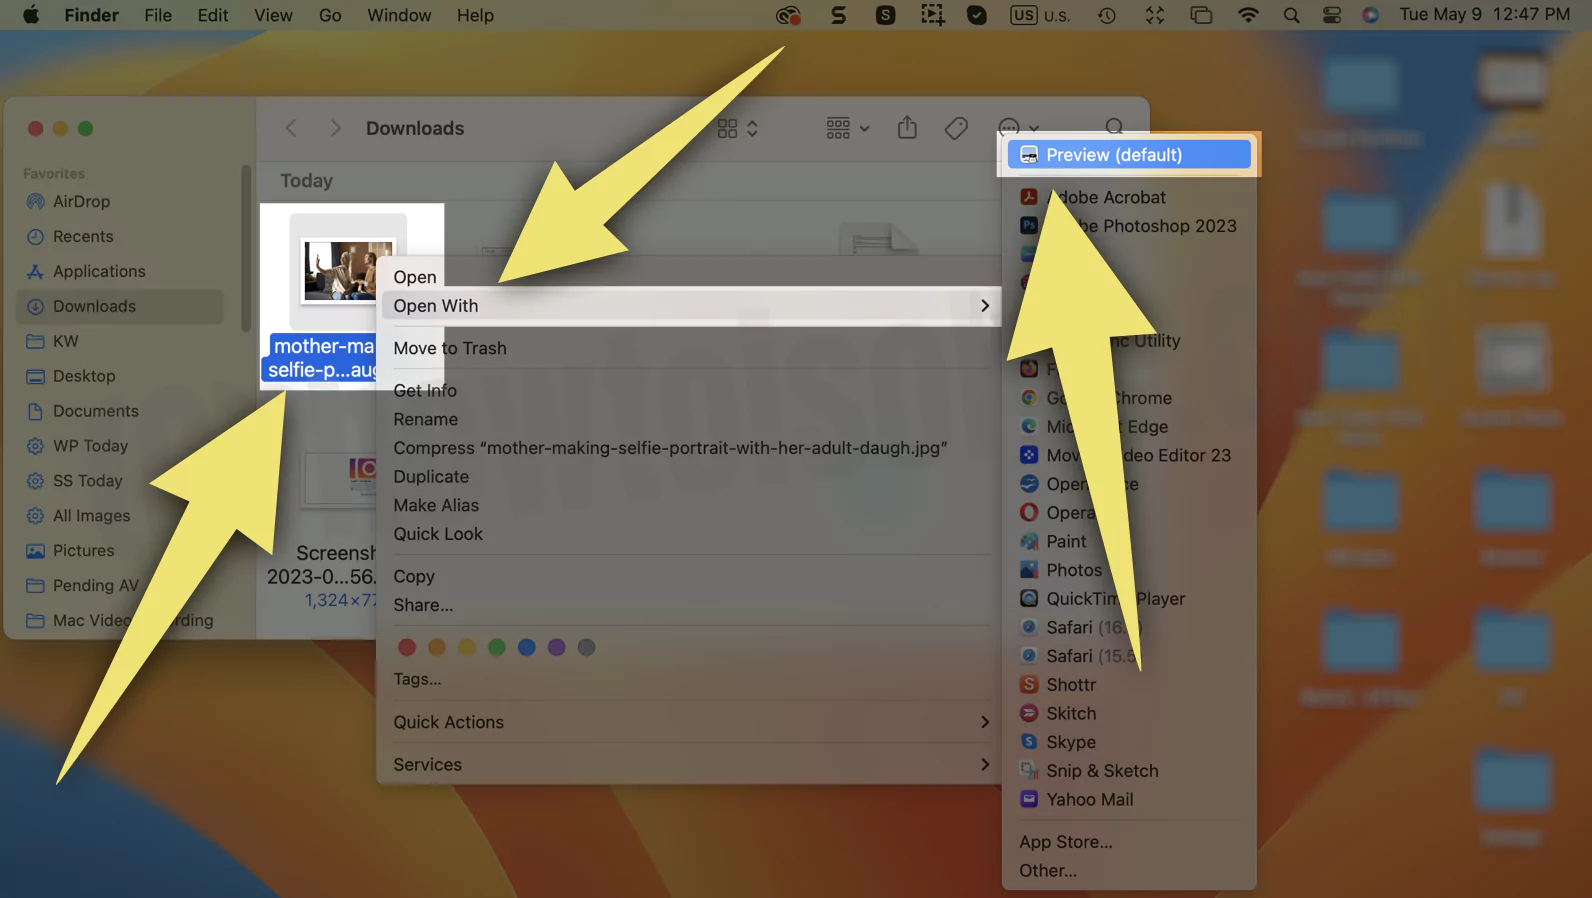Switch U.S. input source menu
1592x898 pixels.
pos(1040,15)
